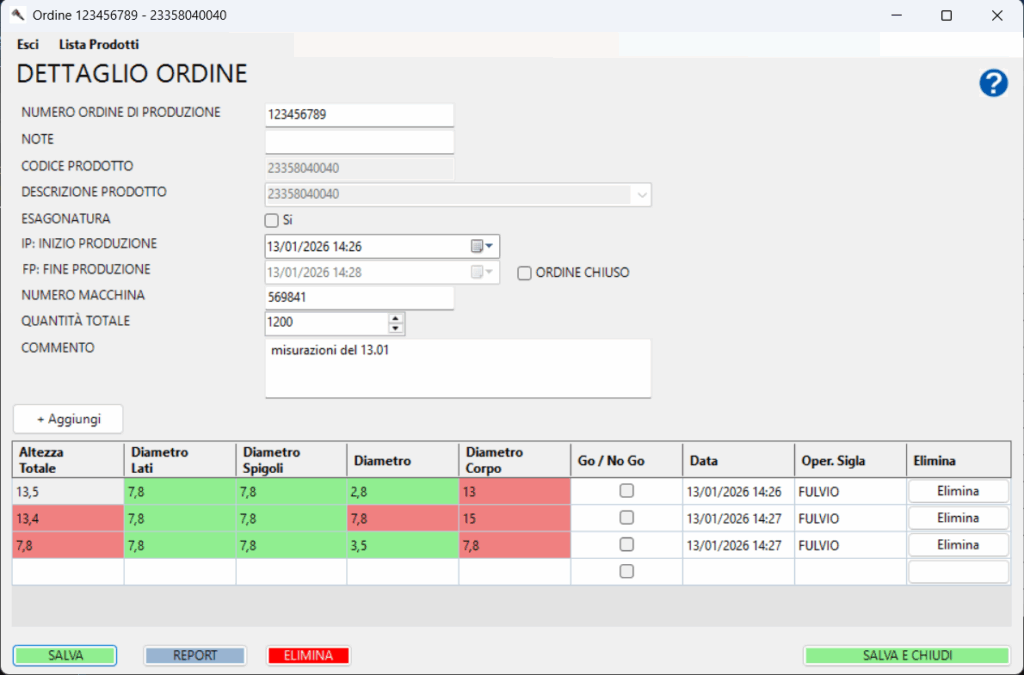The width and height of the screenshot is (1024, 675).
Task: Click the app icon in title bar
Action: (x=16, y=15)
